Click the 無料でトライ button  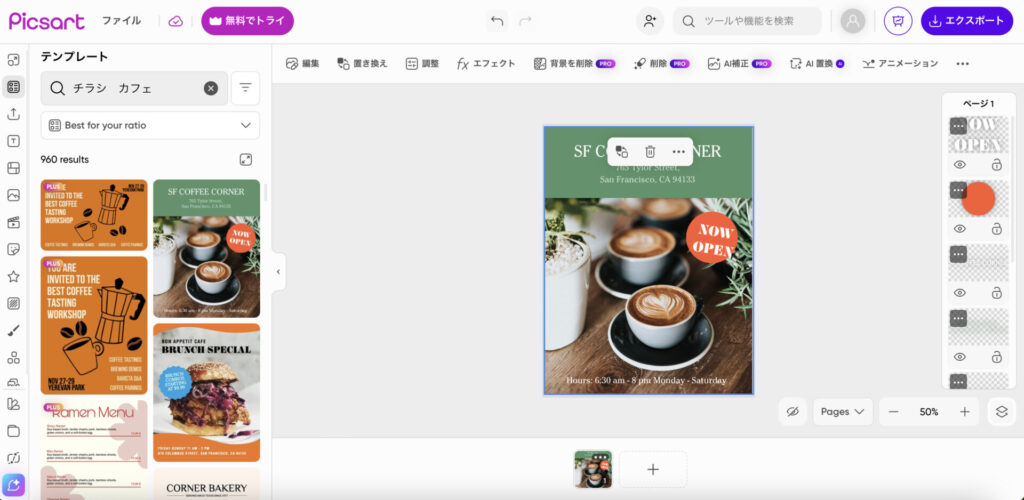(x=247, y=21)
